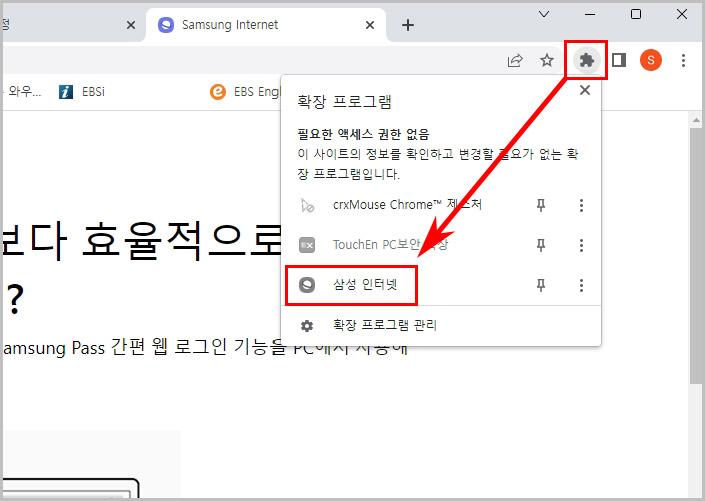Minimize the Chrome window
The width and height of the screenshot is (705, 501).
(x=590, y=14)
